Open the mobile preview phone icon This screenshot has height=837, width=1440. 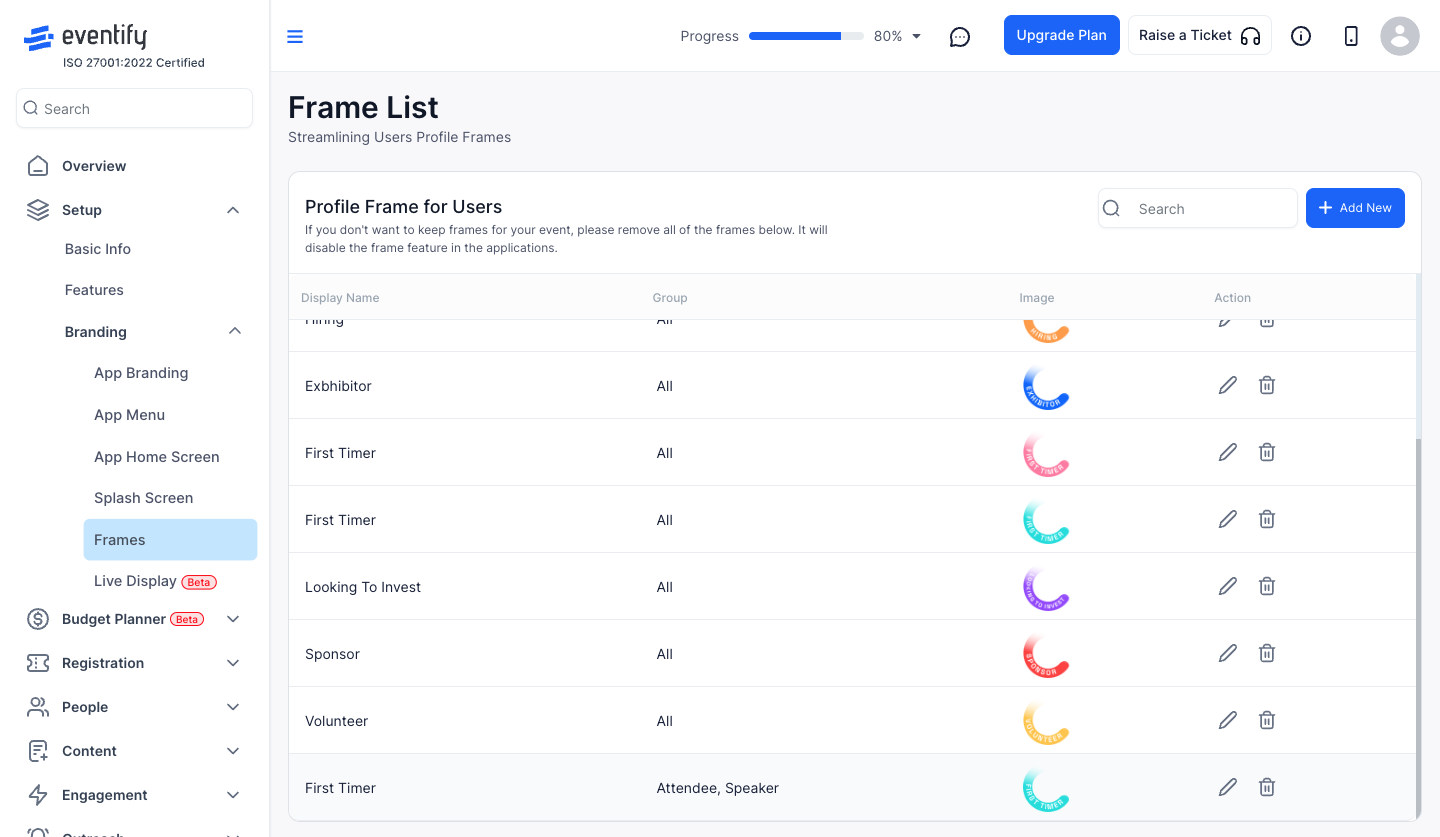click(x=1351, y=36)
